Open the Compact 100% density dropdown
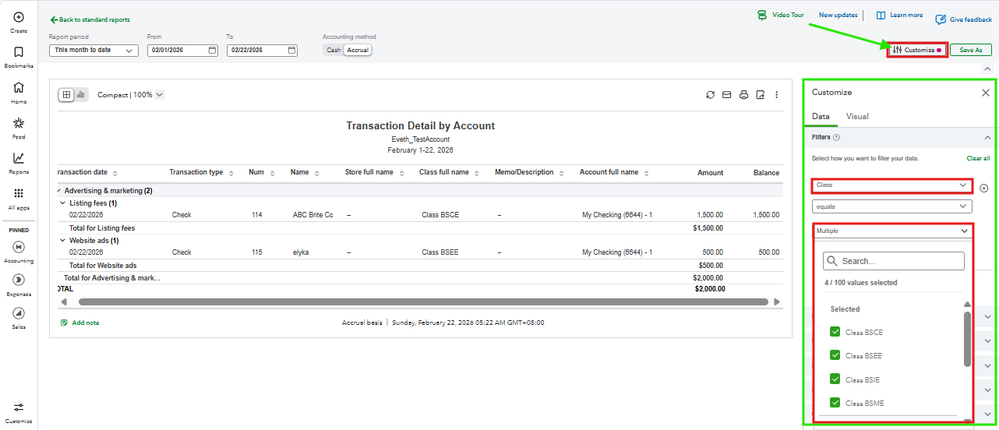The image size is (999, 430). coord(131,95)
